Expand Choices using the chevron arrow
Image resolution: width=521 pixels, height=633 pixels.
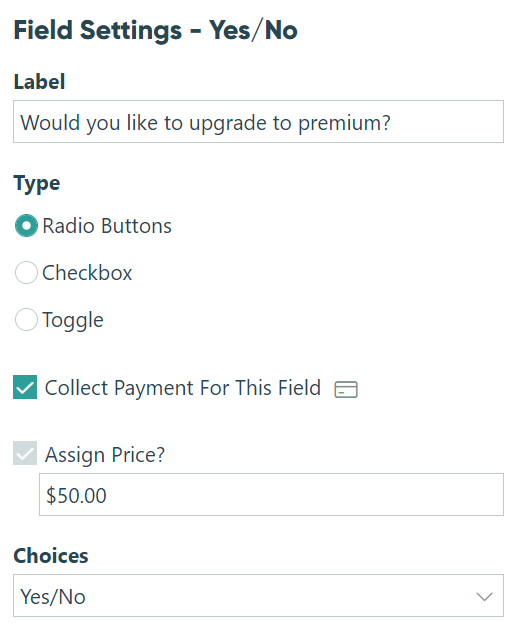484,596
